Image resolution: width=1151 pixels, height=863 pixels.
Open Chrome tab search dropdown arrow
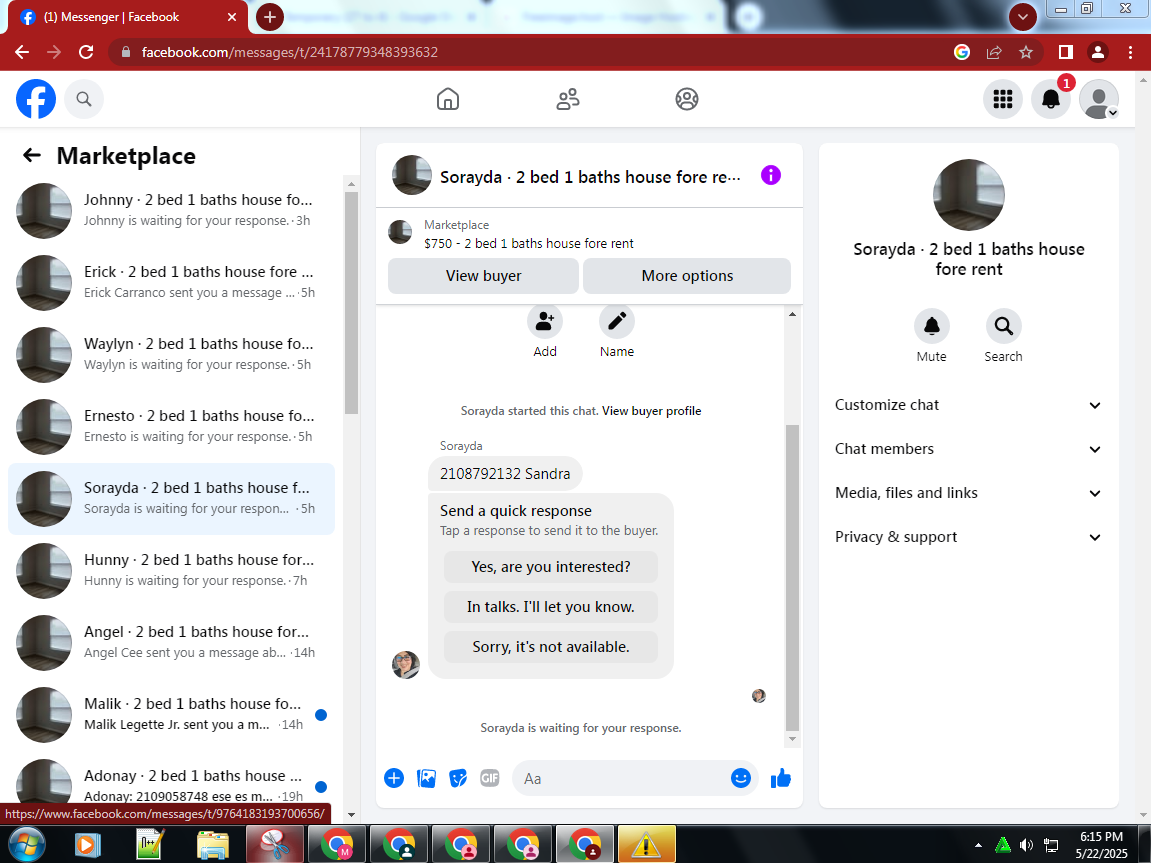1023,17
